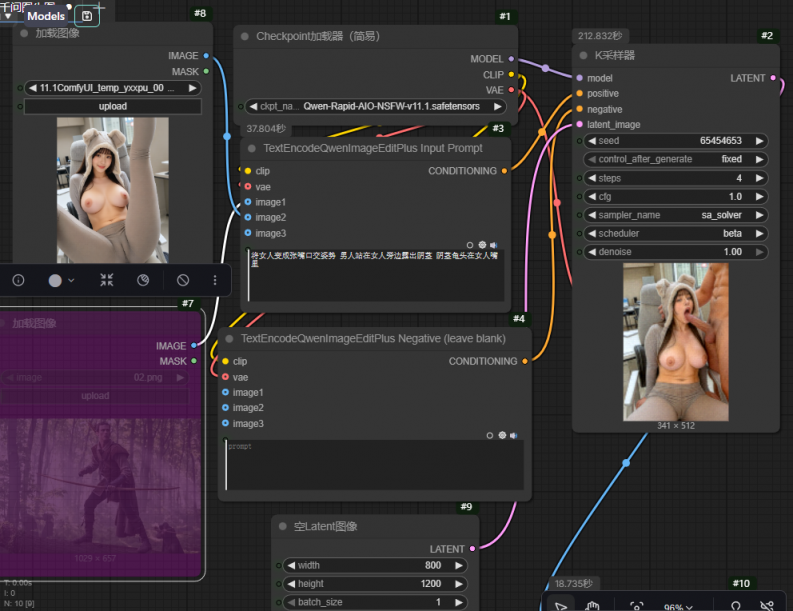793x611 pixels.
Task: Expand the scheduler beta dropdown
Action: (x=675, y=233)
